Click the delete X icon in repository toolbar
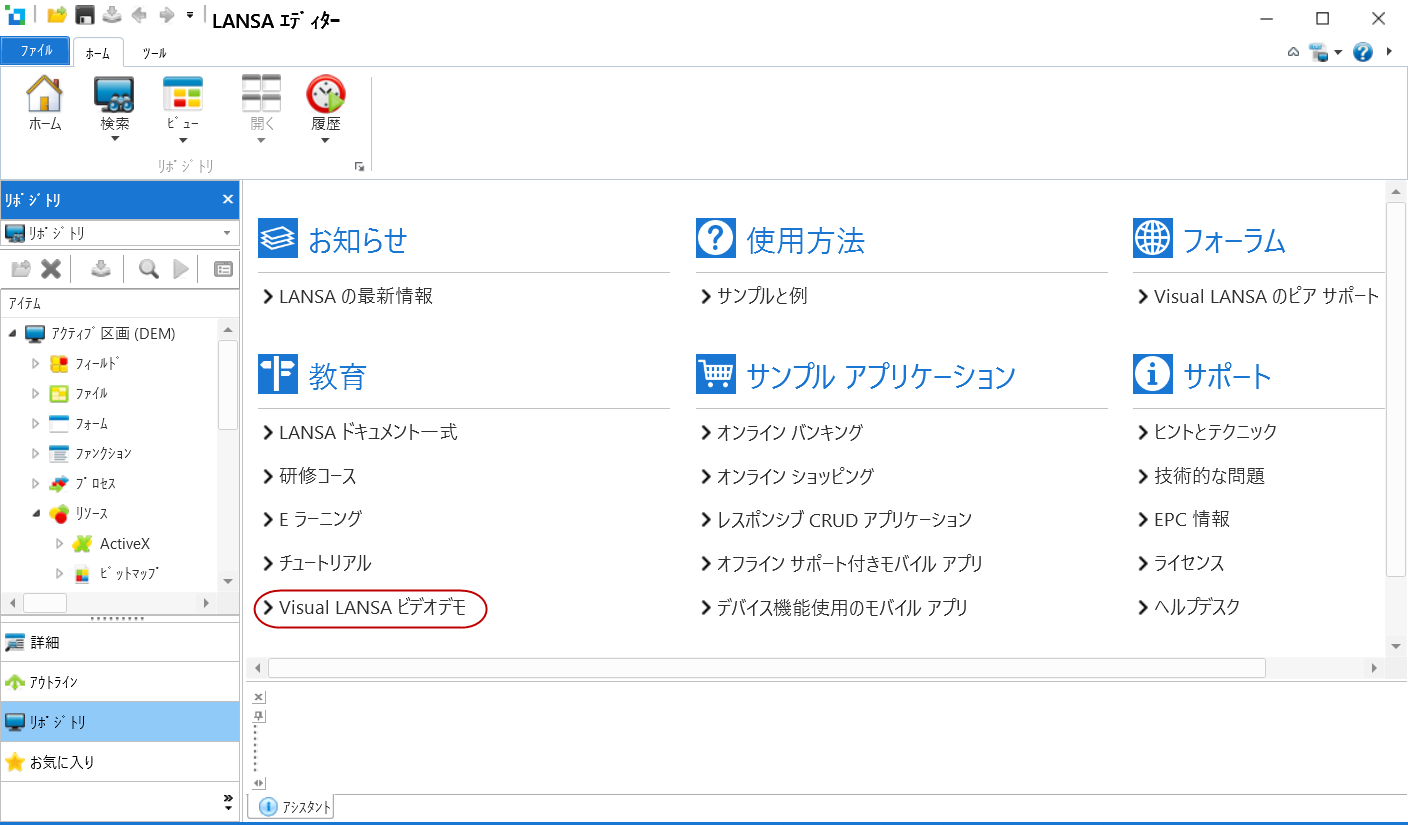The image size is (1408, 825). pos(51,269)
